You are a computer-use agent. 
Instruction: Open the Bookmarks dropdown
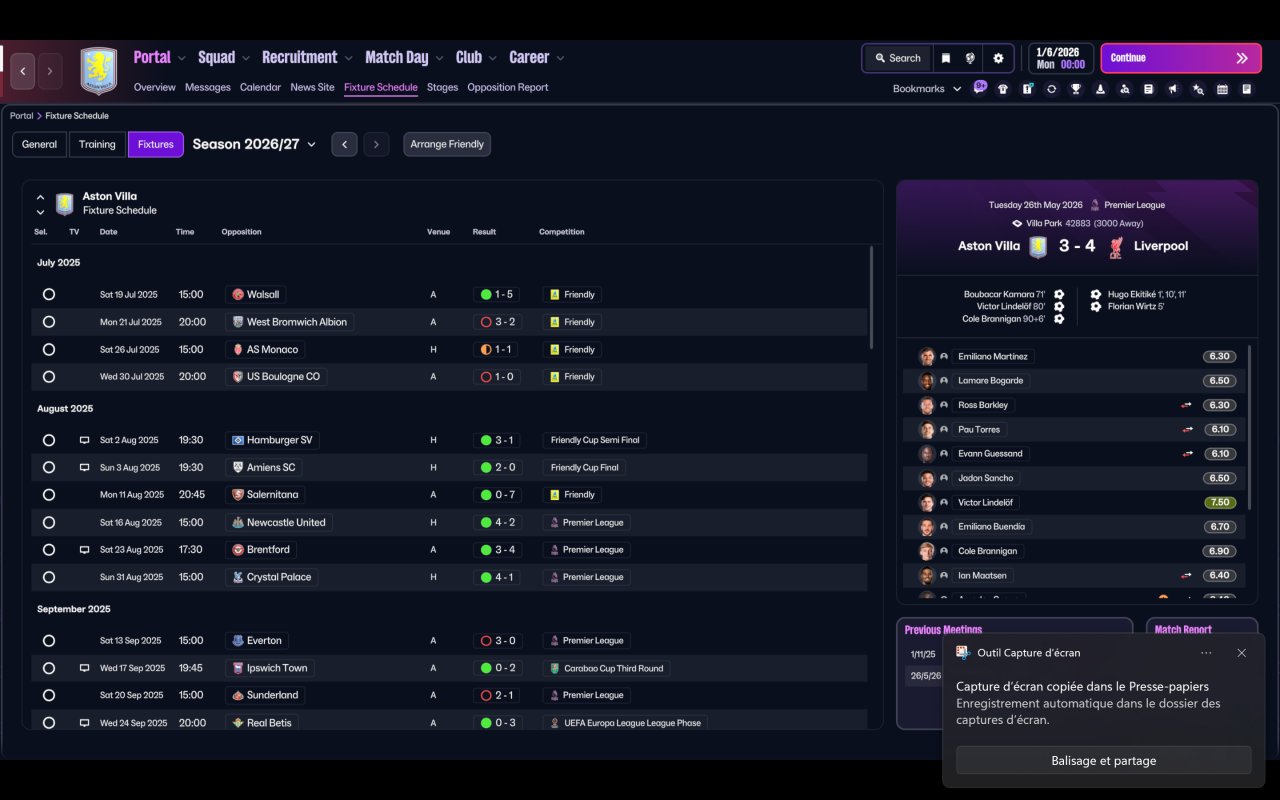(x=927, y=89)
